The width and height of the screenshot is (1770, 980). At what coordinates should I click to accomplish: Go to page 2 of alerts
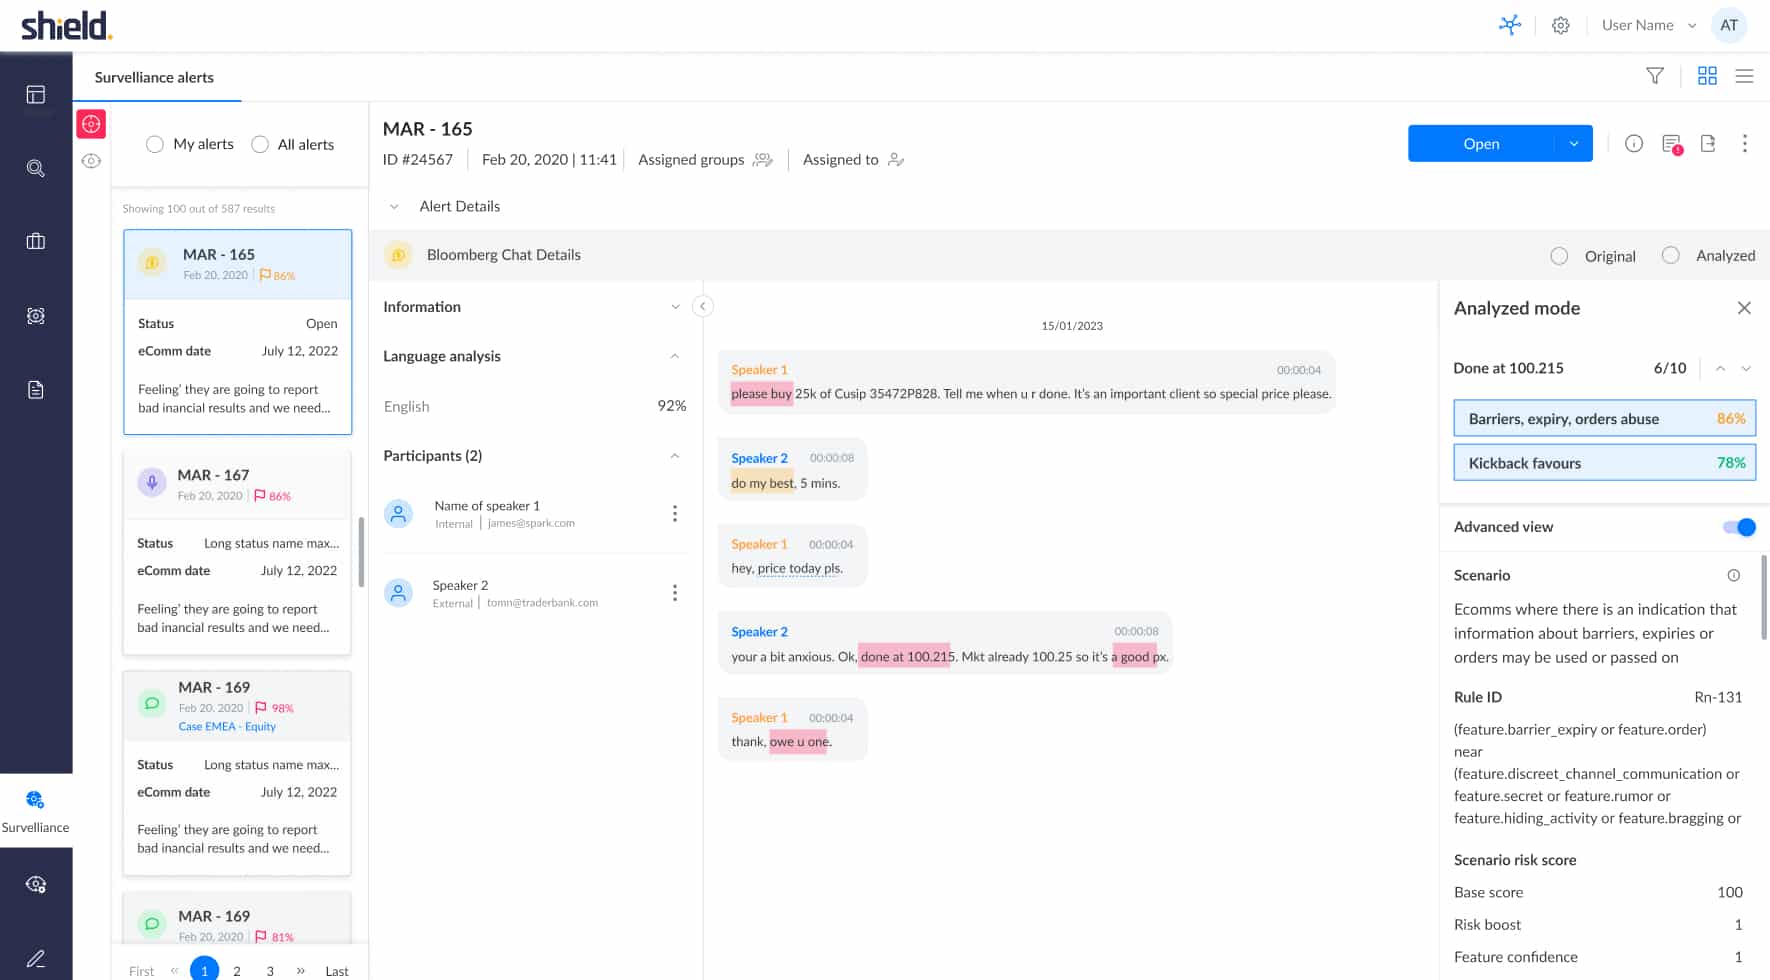237,970
